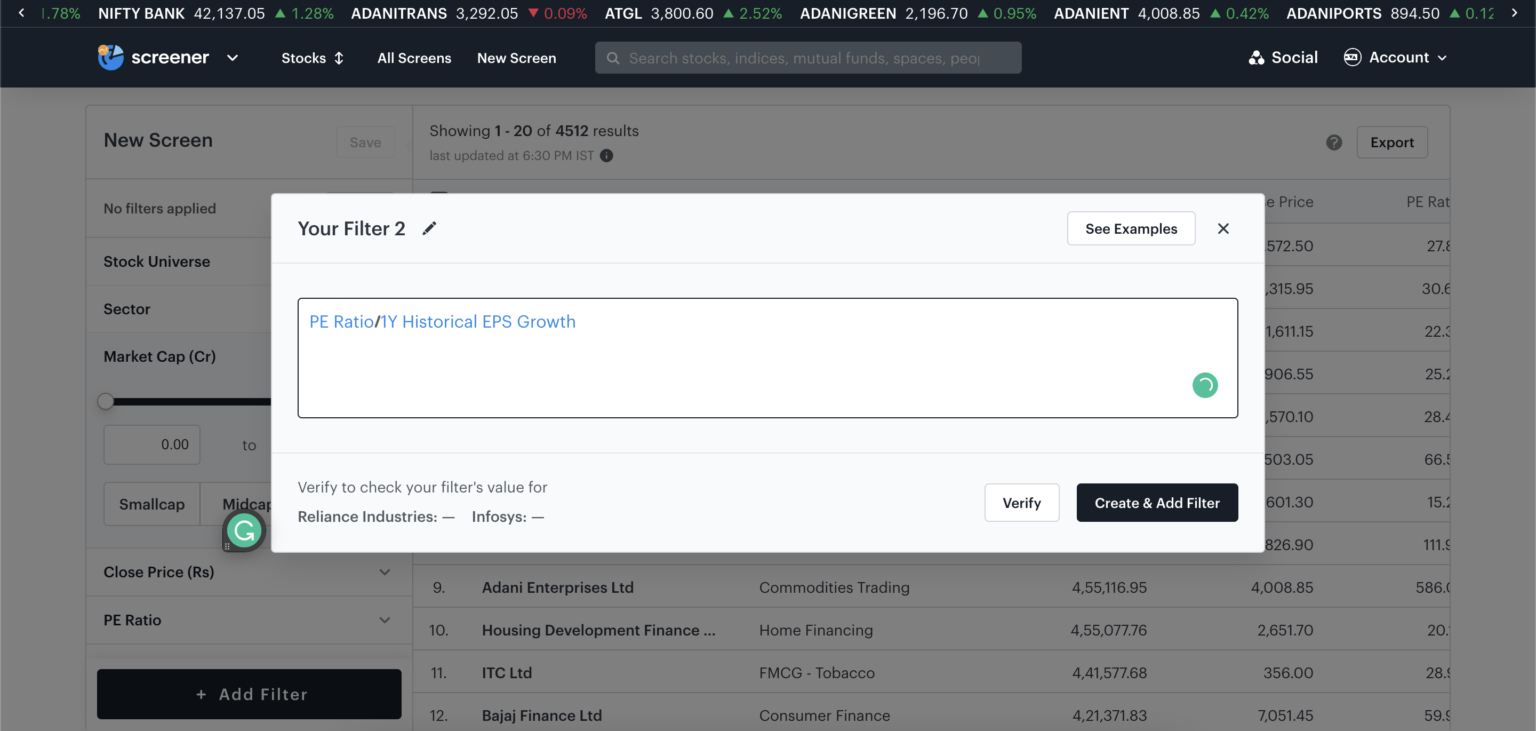The width and height of the screenshot is (1536, 731).
Task: Click the help question mark icon
Action: [1334, 142]
